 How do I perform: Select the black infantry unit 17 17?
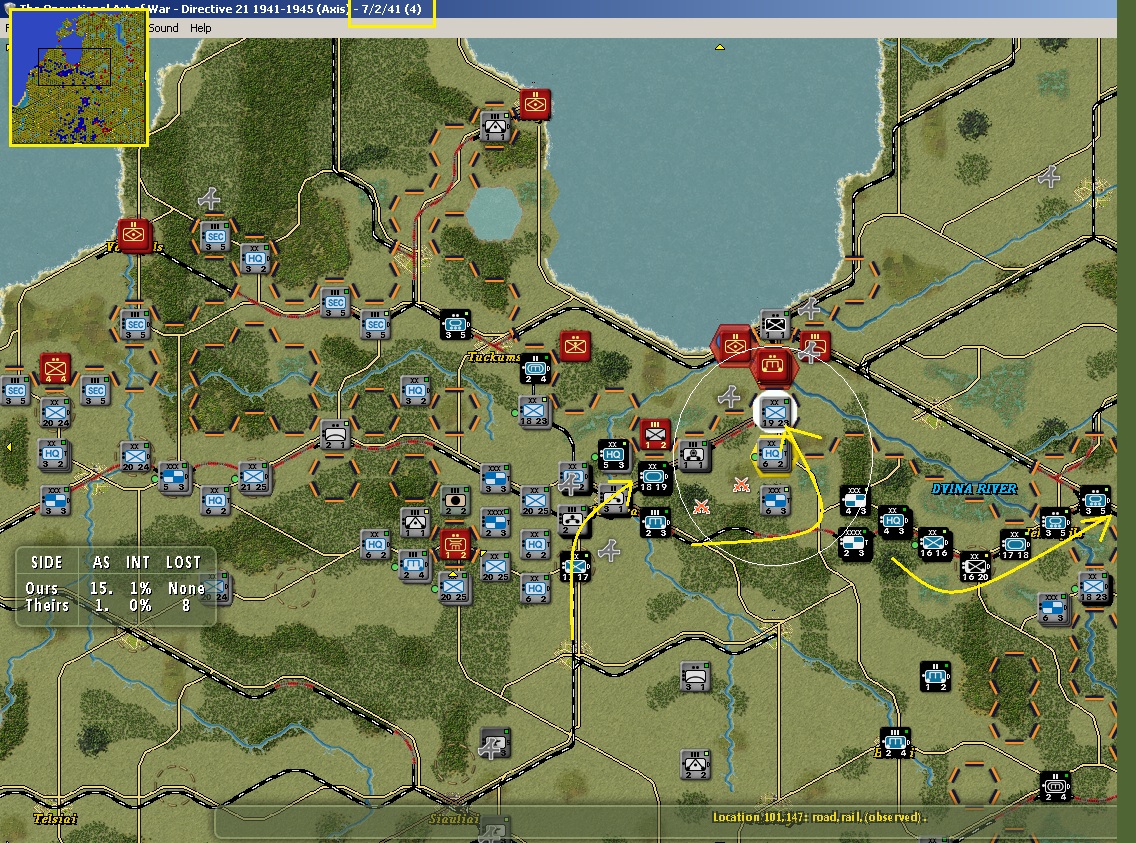(576, 566)
